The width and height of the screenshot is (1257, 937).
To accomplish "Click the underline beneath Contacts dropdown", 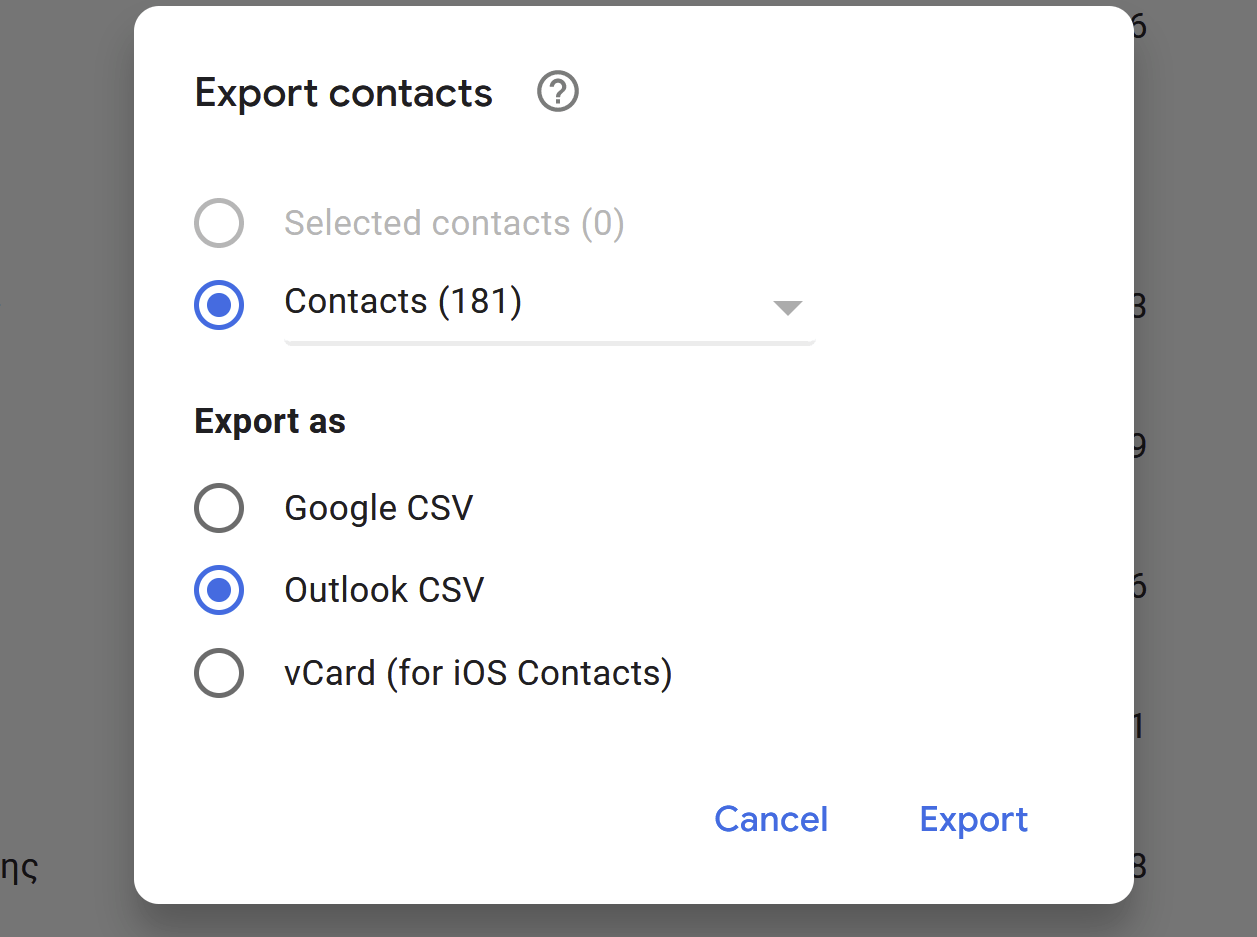I will pos(550,343).
